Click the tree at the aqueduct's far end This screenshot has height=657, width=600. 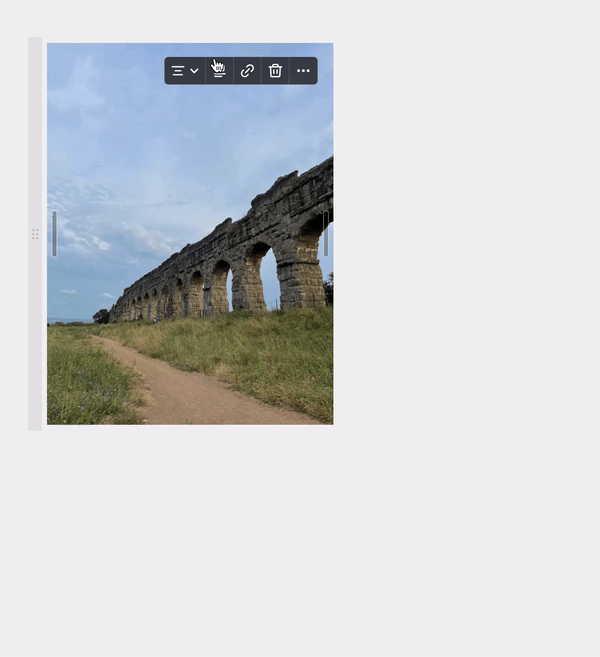101,316
